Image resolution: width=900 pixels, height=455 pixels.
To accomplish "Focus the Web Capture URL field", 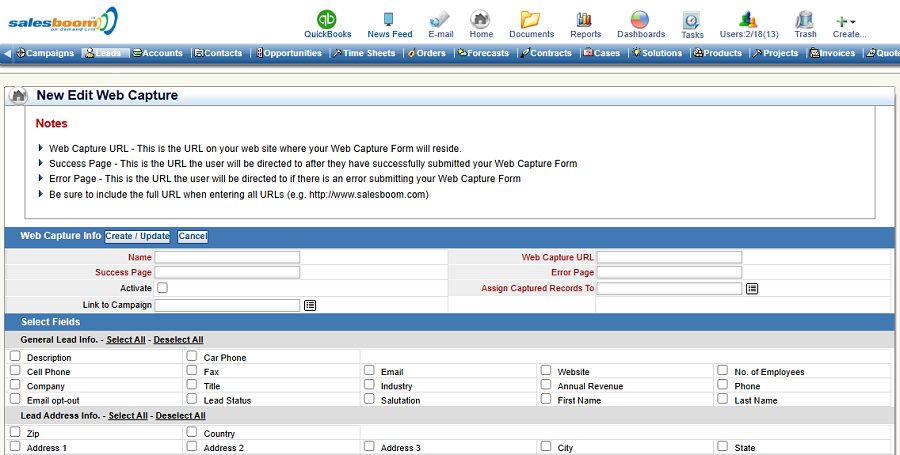I will click(x=669, y=257).
